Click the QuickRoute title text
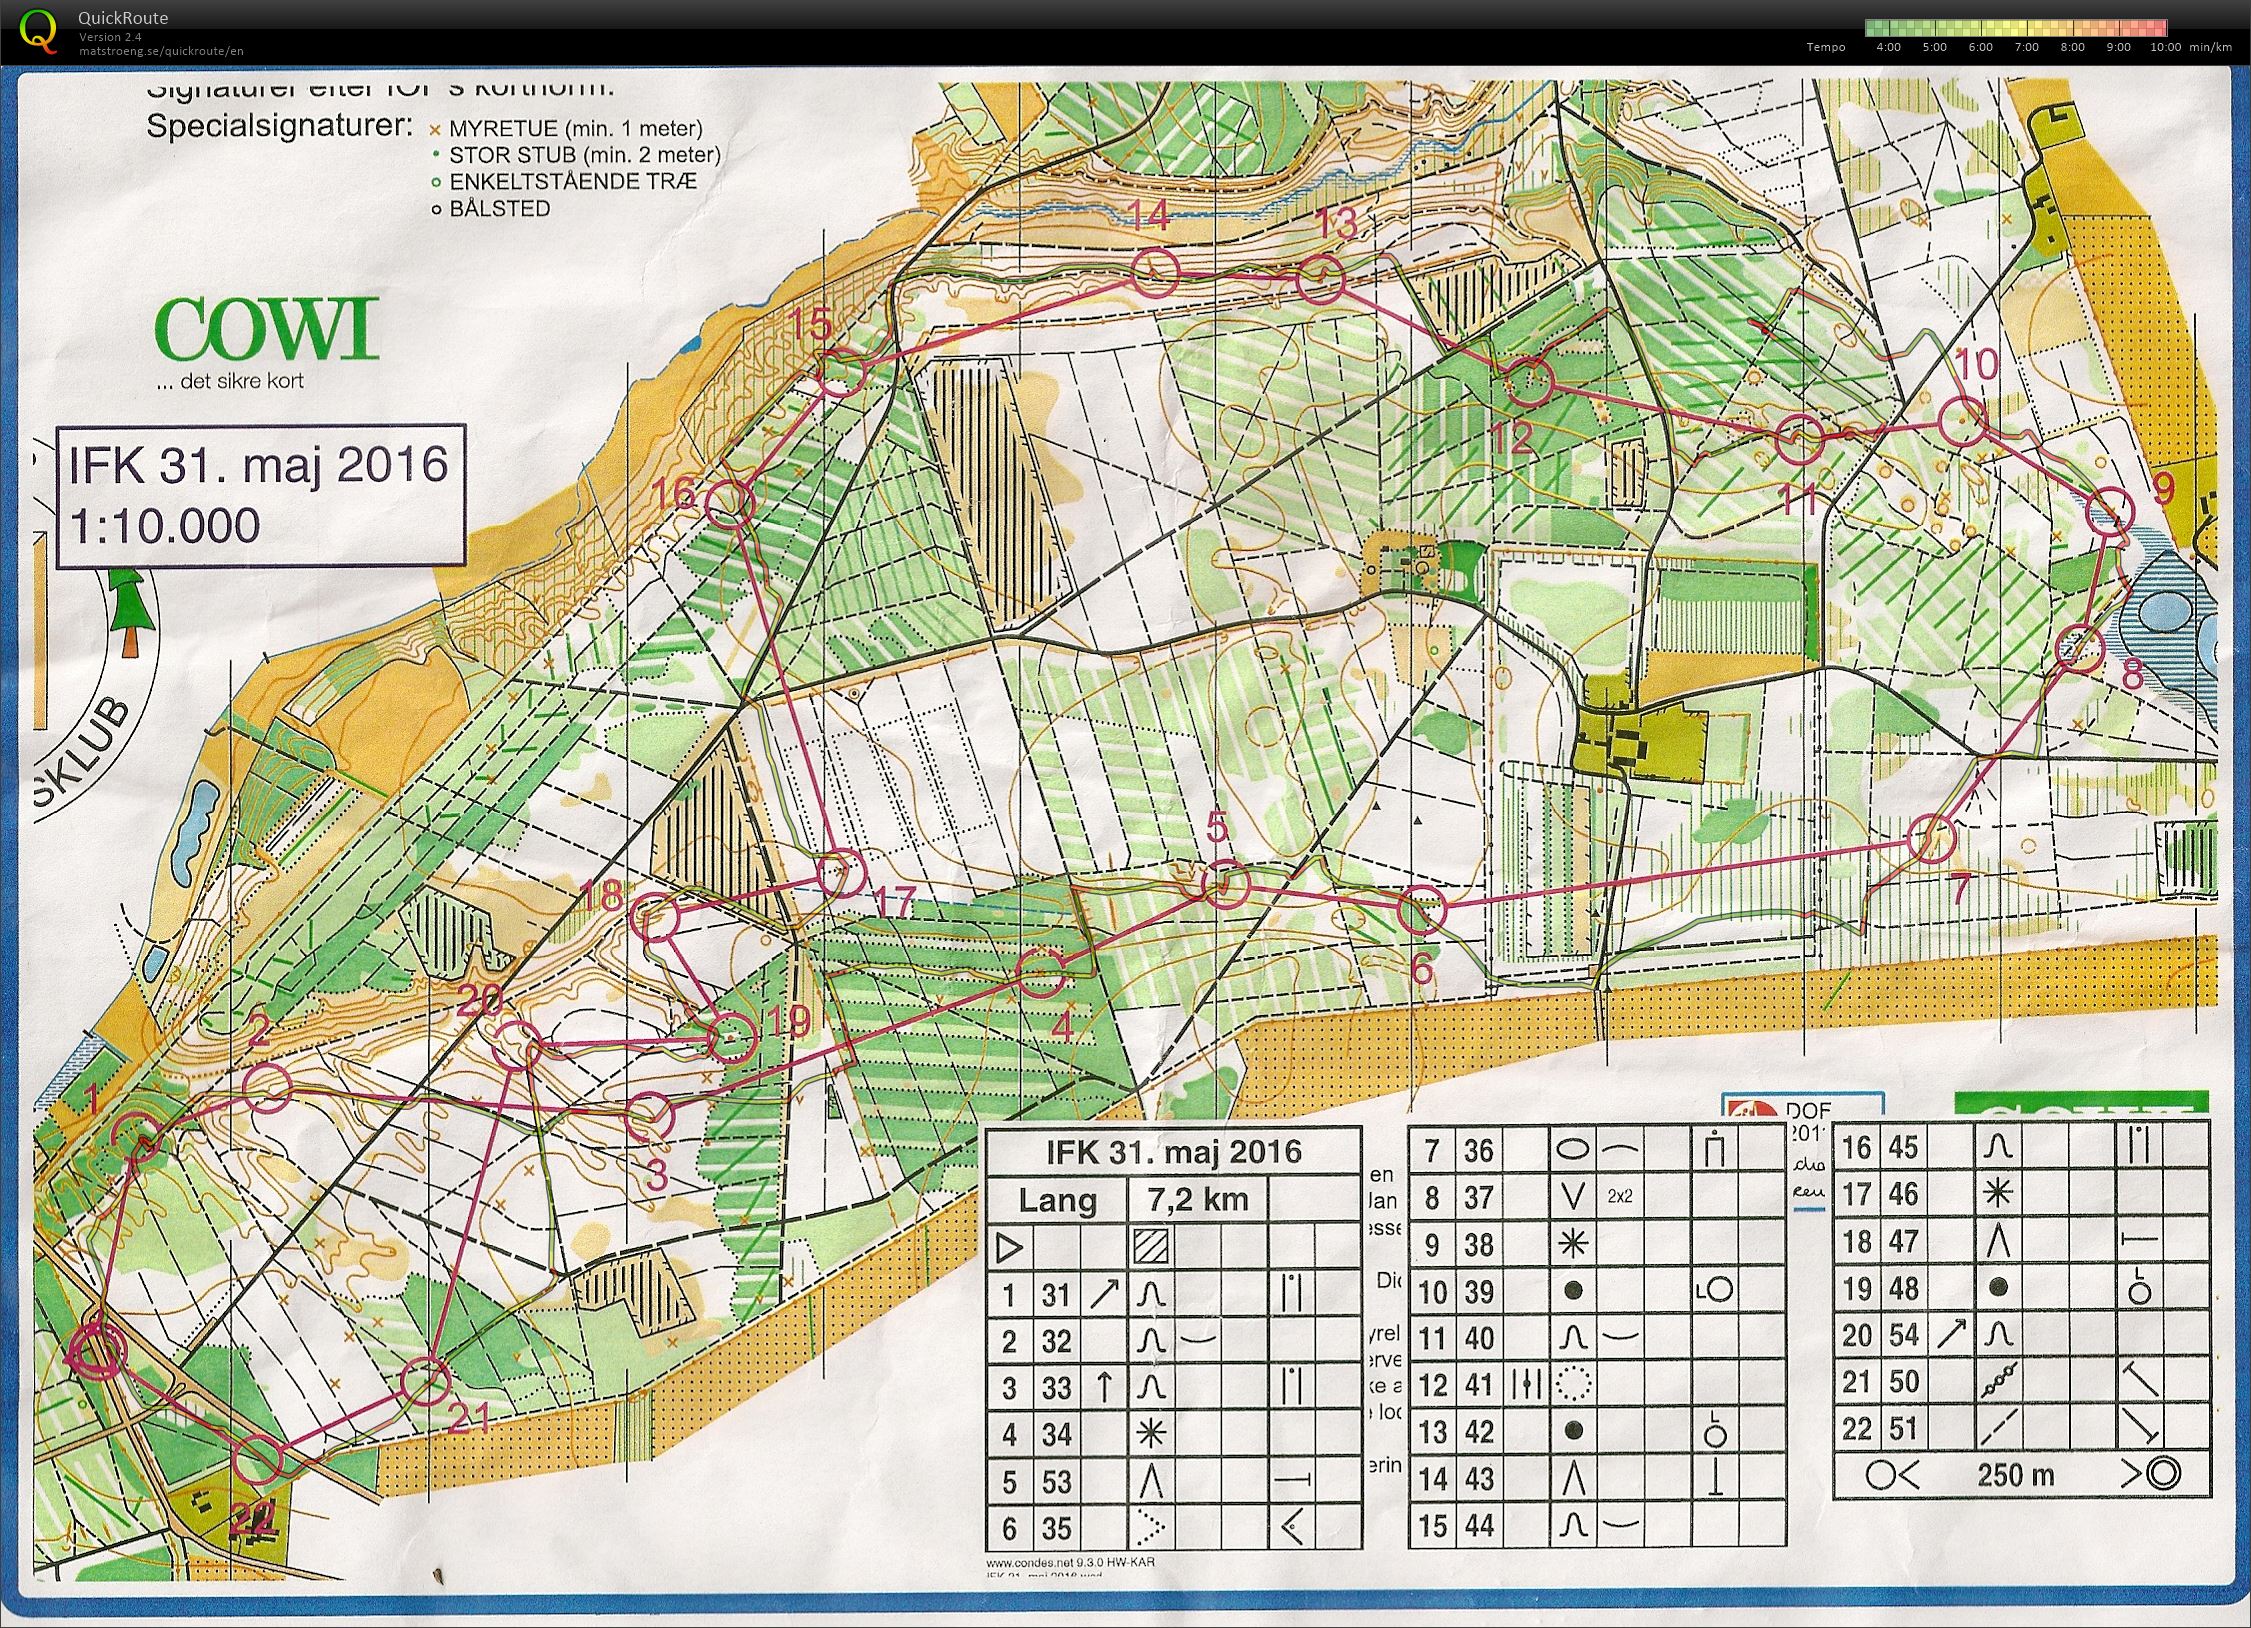Viewport: 2251px width, 1628px height. 123,17
